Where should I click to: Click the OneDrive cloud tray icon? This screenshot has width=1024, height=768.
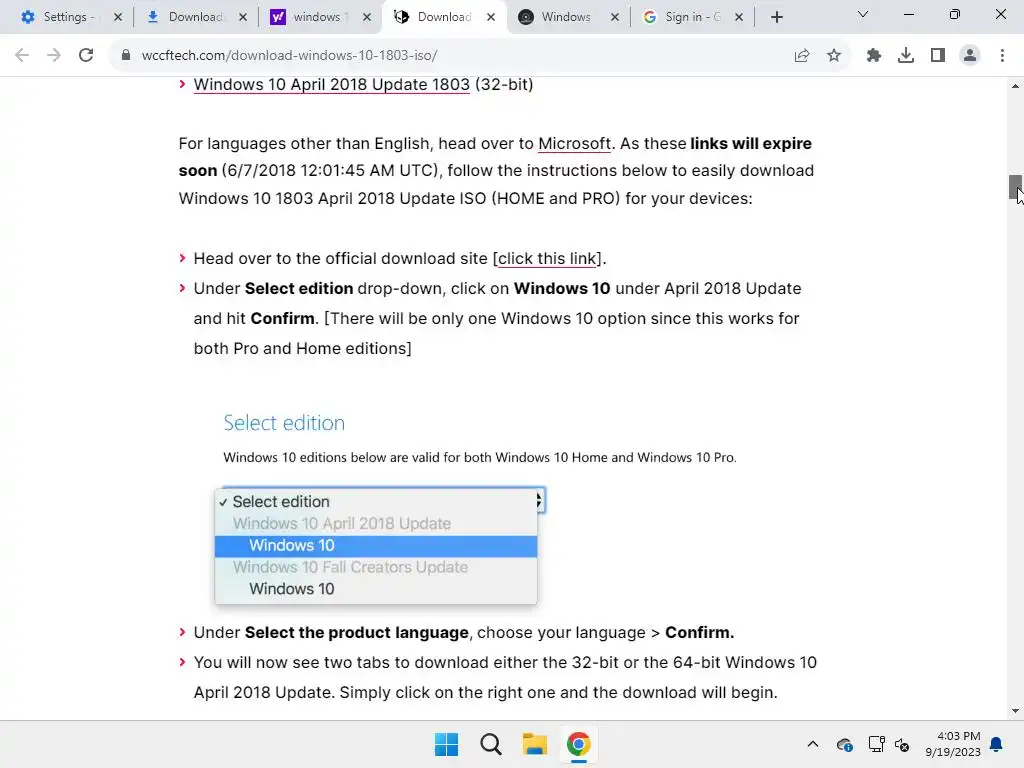844,744
